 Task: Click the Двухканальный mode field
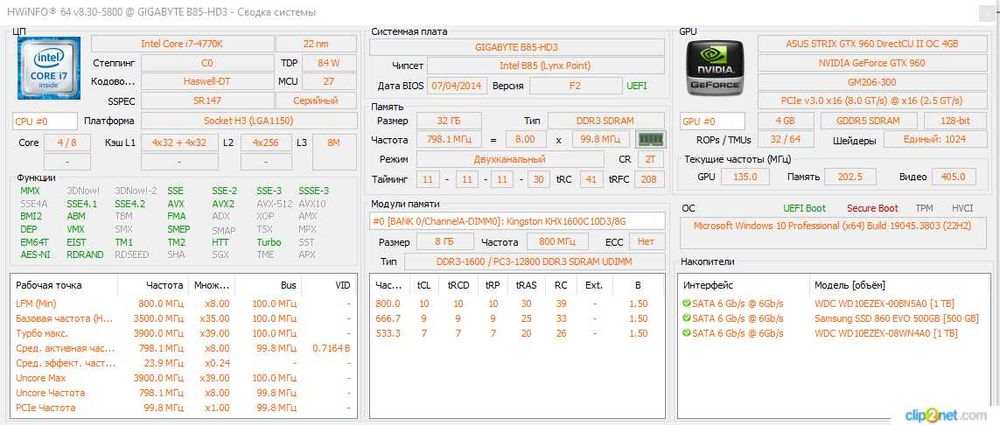(x=510, y=159)
